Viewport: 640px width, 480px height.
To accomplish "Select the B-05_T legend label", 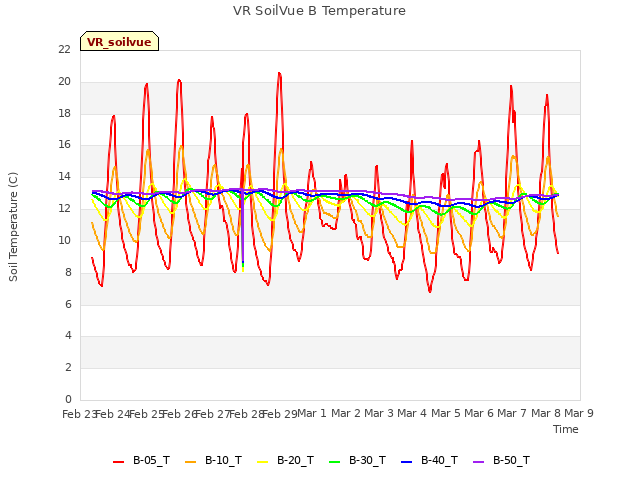I will click(x=151, y=460).
